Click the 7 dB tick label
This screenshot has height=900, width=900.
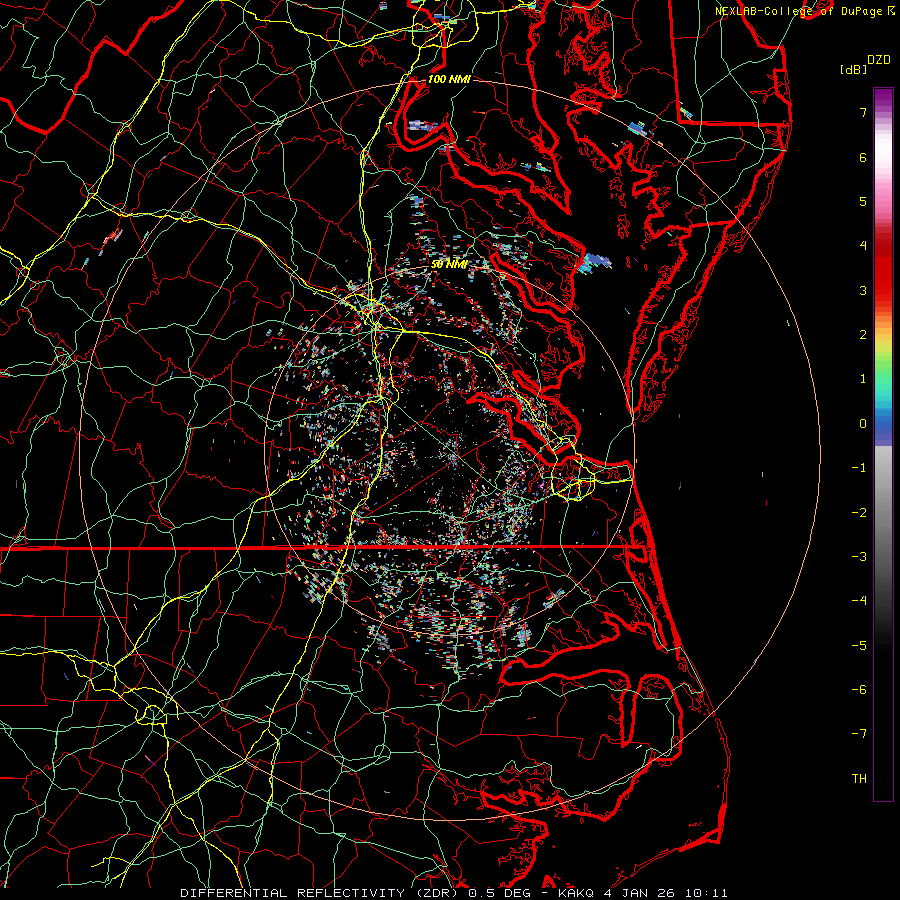(x=862, y=113)
